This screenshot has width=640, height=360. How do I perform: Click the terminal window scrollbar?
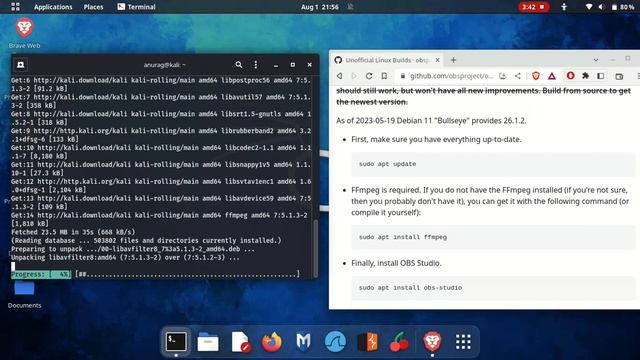(x=315, y=248)
